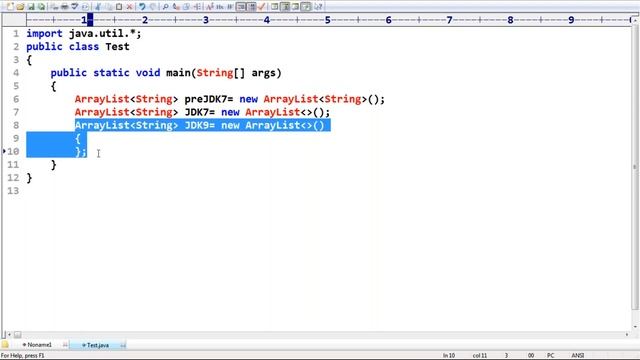
Task: Delete selection with red X icon
Action: click(x=129, y=7)
